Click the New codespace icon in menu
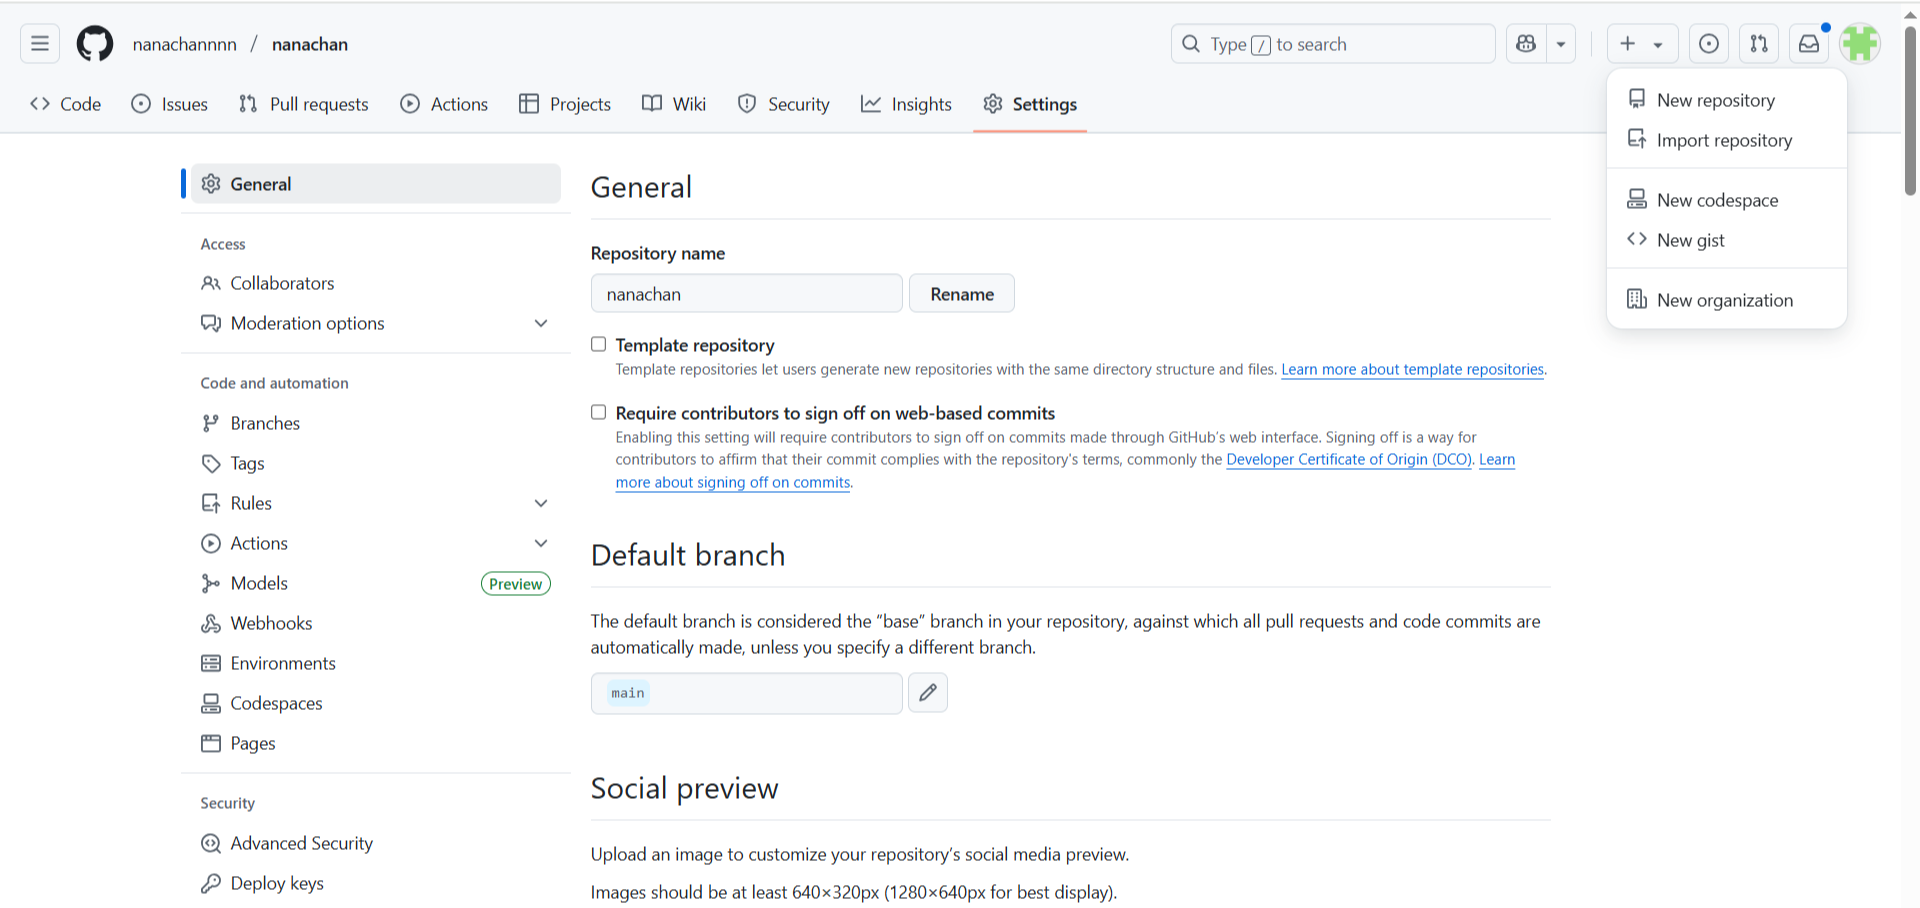Image resolution: width=1920 pixels, height=908 pixels. tap(1637, 199)
